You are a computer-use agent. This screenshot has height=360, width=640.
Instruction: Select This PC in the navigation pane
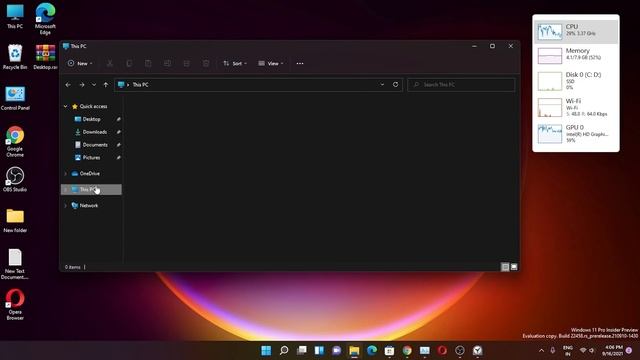(x=91, y=189)
